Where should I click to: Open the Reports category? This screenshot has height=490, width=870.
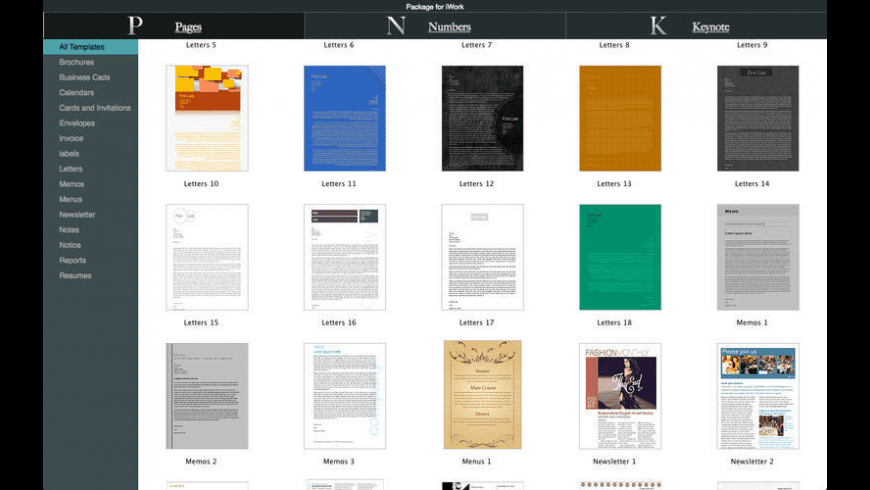point(73,260)
